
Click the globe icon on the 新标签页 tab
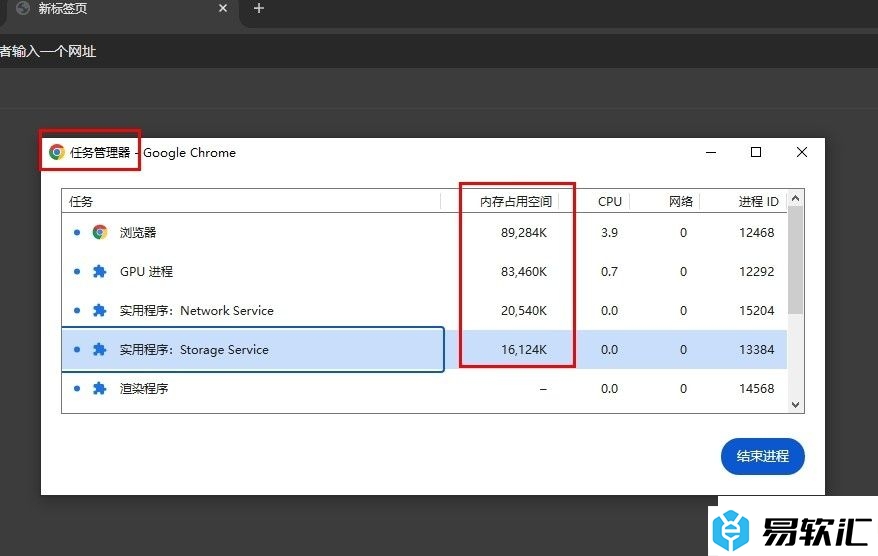[22, 8]
